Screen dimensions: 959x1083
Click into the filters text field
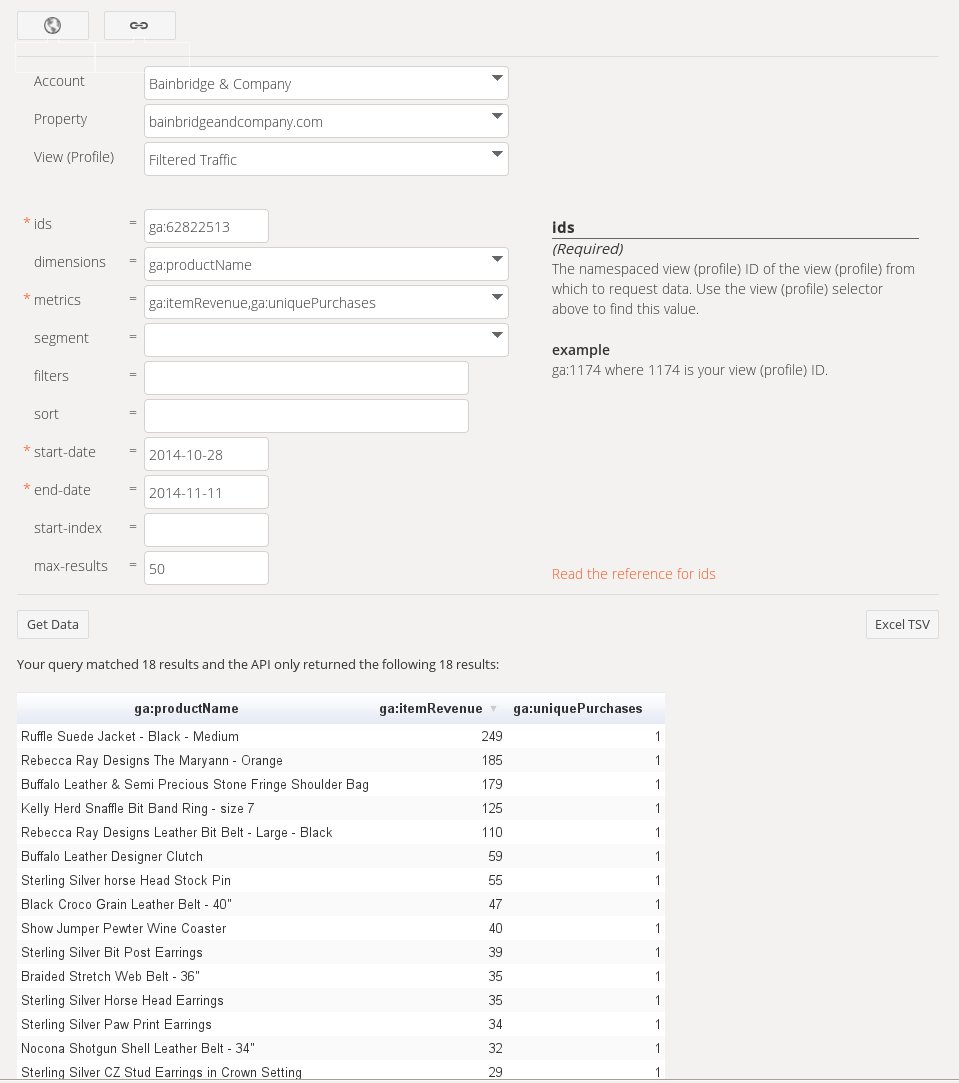coord(306,378)
